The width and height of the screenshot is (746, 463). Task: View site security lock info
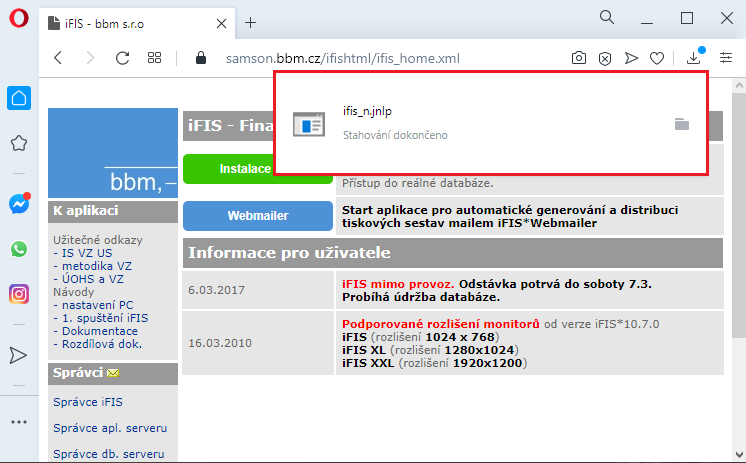click(201, 58)
